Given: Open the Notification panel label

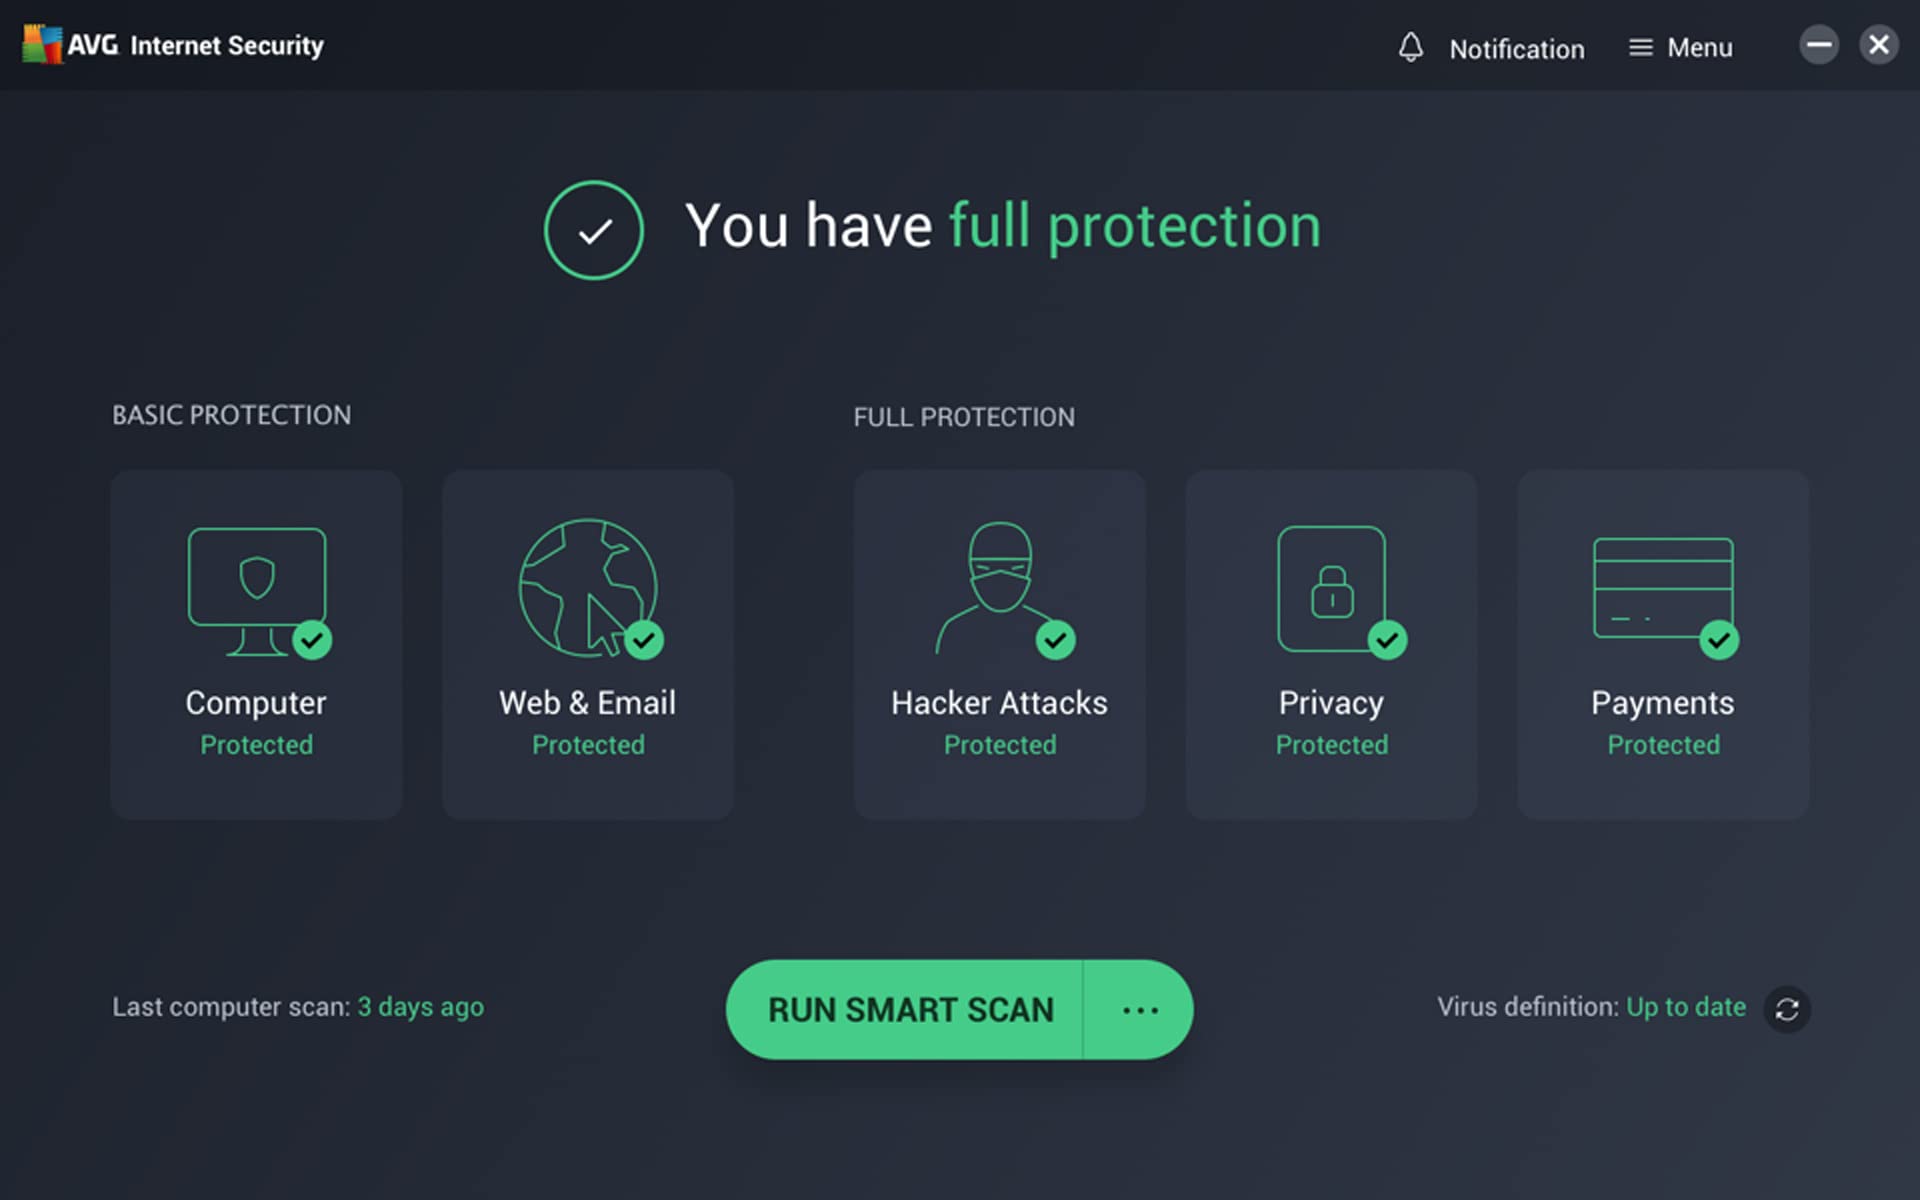Looking at the screenshot, I should point(1516,49).
